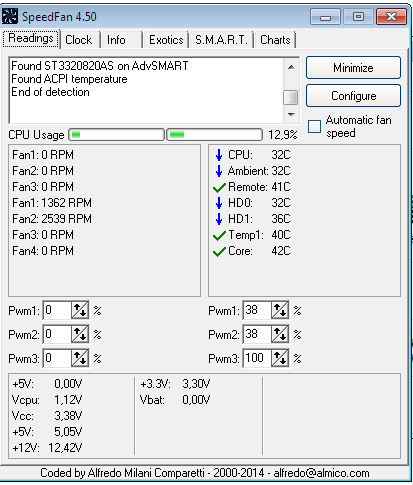This screenshot has width=413, height=485.
Task: Click stepper arrows of right Pwm3 at 100
Action: tap(280, 358)
